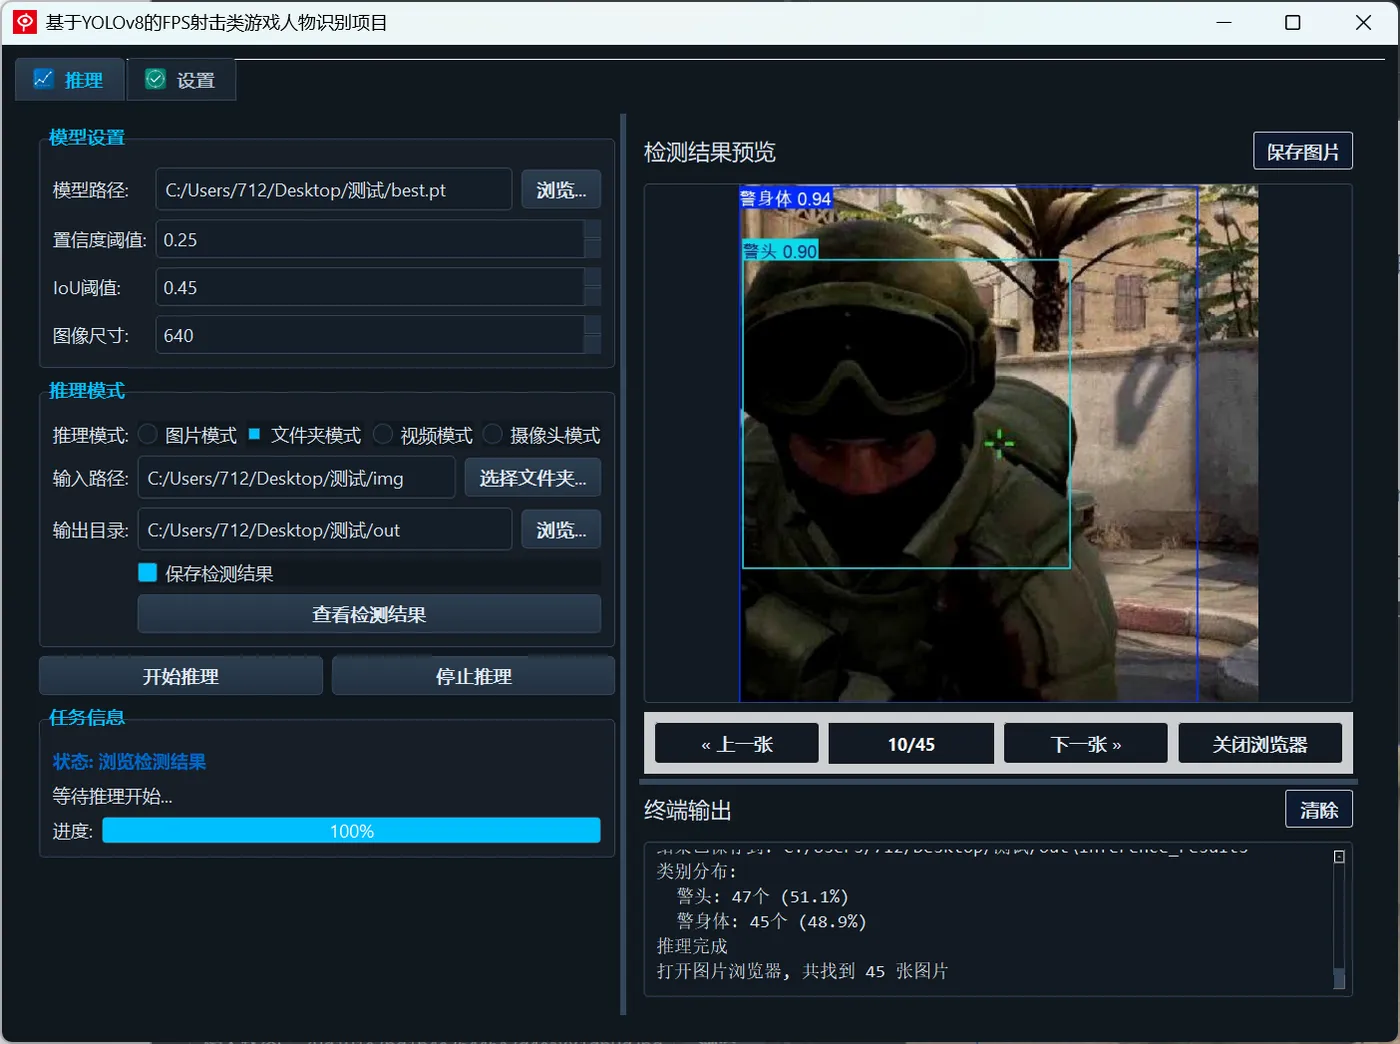The width and height of the screenshot is (1400, 1044).
Task: Click 推理完成 terminal line
Action: point(692,946)
